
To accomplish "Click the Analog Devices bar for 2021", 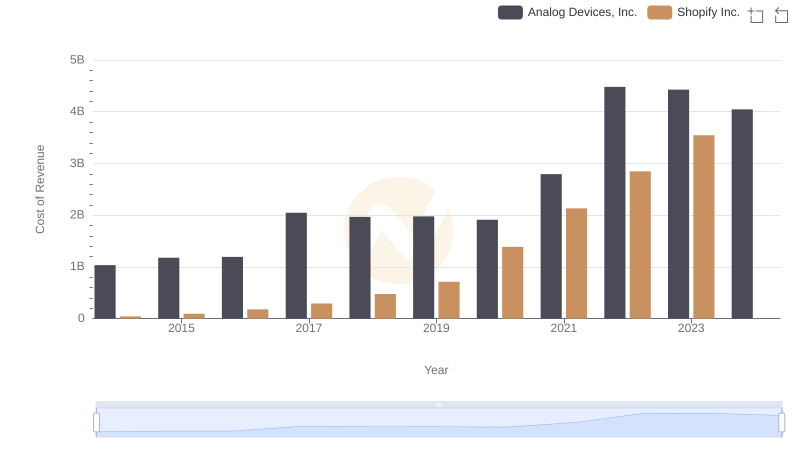I will (551, 246).
